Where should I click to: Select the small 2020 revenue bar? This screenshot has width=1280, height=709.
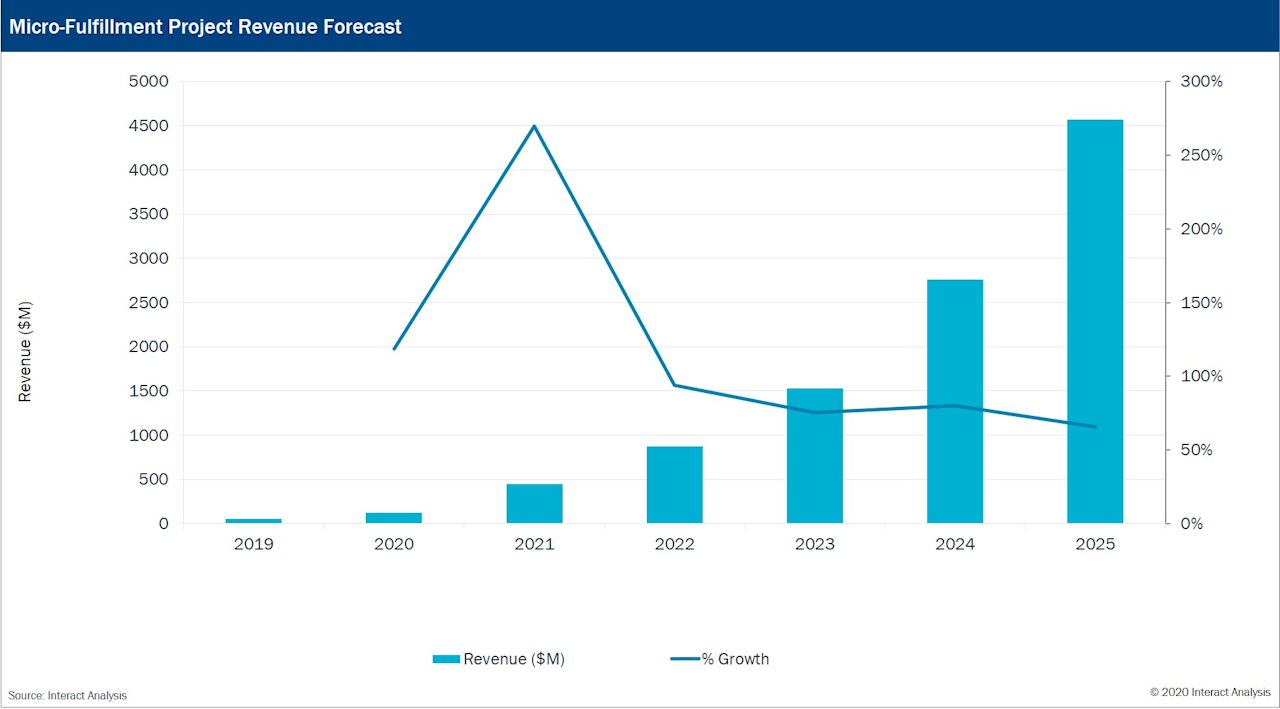click(x=394, y=518)
